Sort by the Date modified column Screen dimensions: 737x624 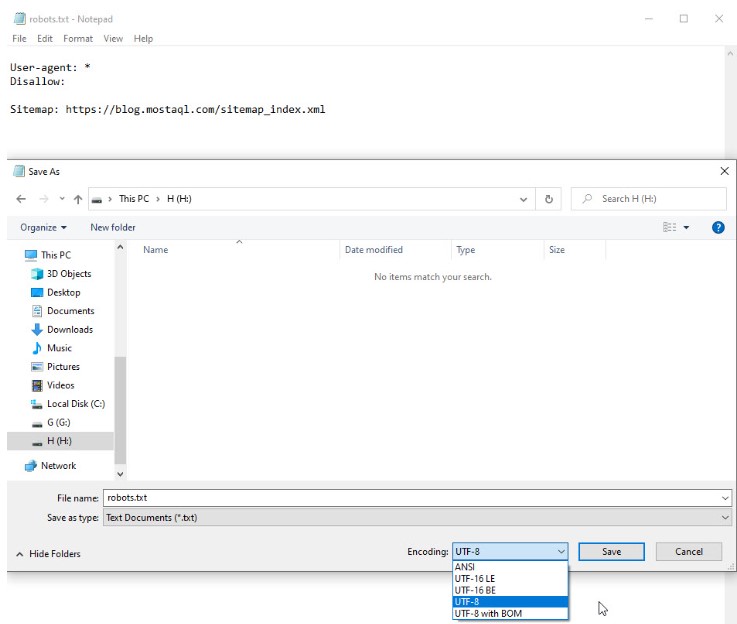[374, 250]
